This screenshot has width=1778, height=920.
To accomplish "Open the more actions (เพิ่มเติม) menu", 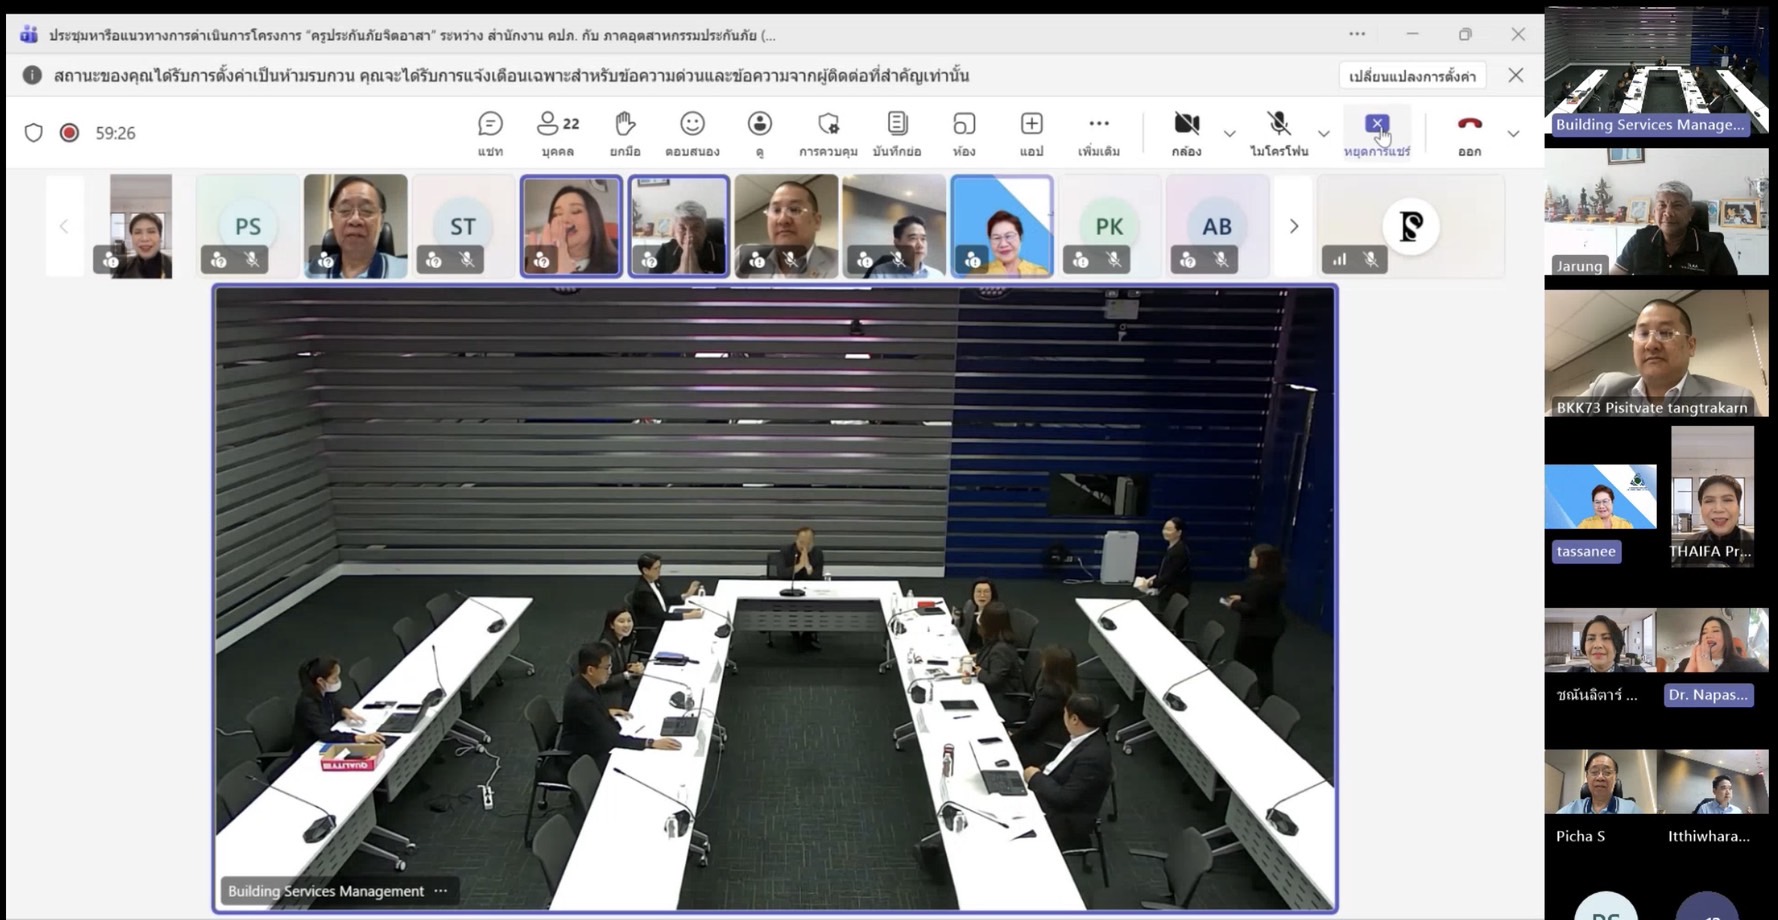I will pyautogui.click(x=1098, y=132).
